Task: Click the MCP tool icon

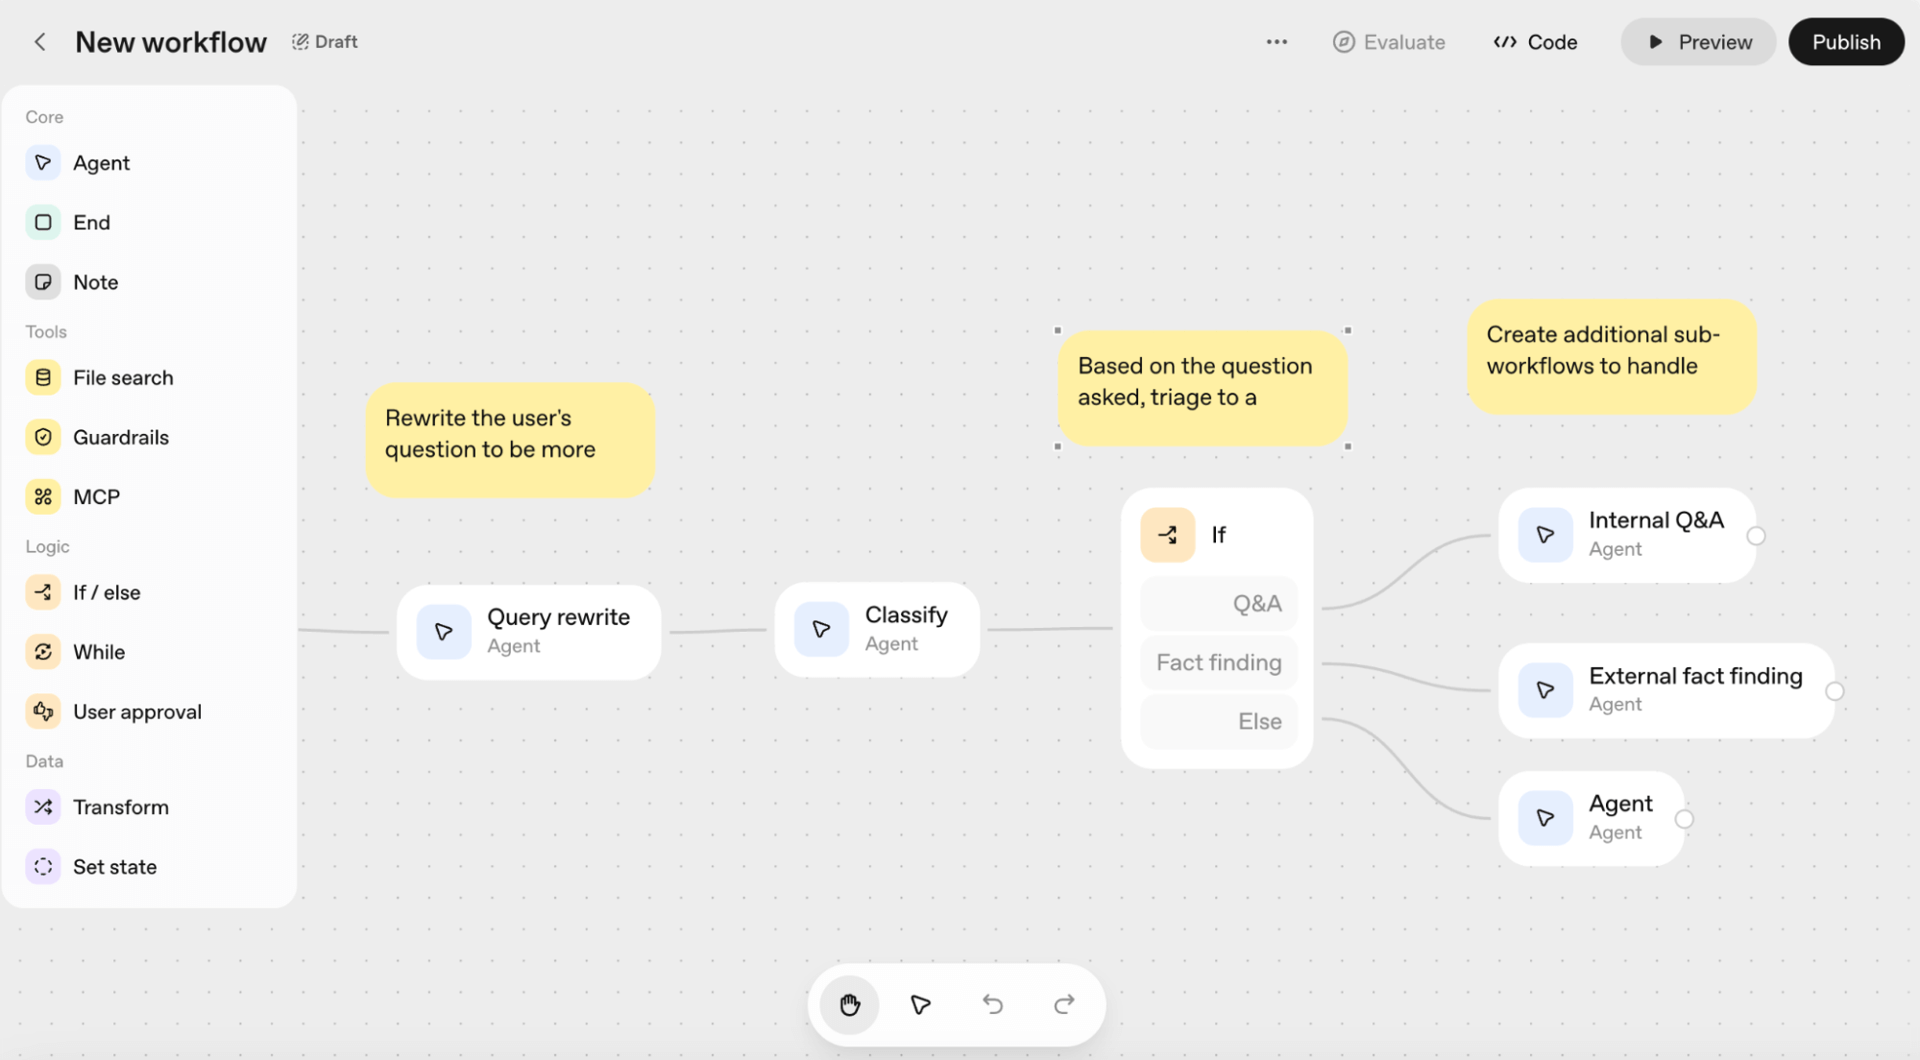Action: 42,496
